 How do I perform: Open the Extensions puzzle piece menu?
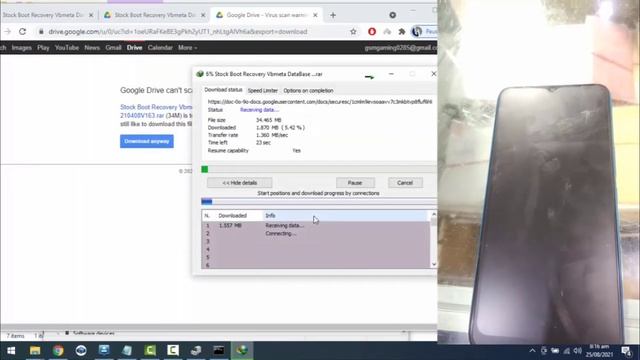pyautogui.click(x=402, y=31)
